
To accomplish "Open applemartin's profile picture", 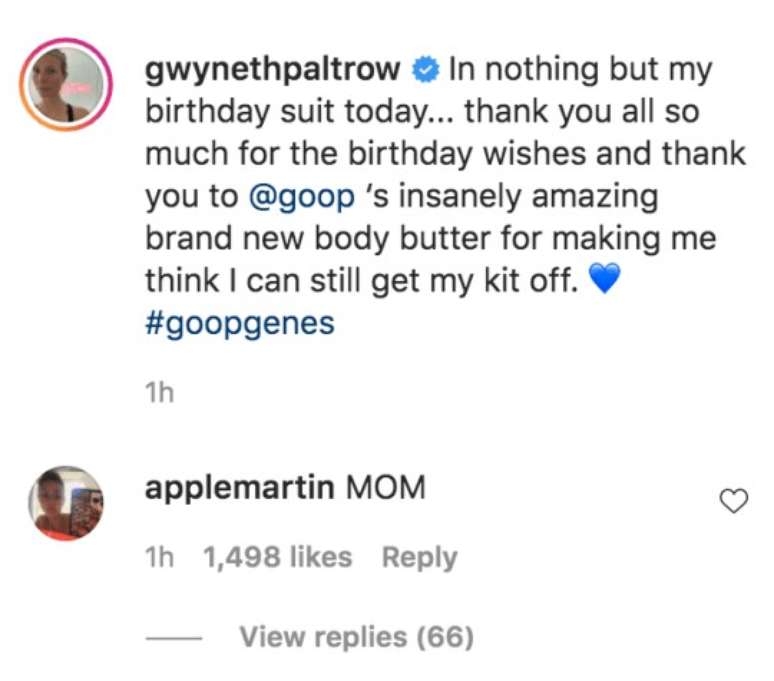I will click(66, 503).
